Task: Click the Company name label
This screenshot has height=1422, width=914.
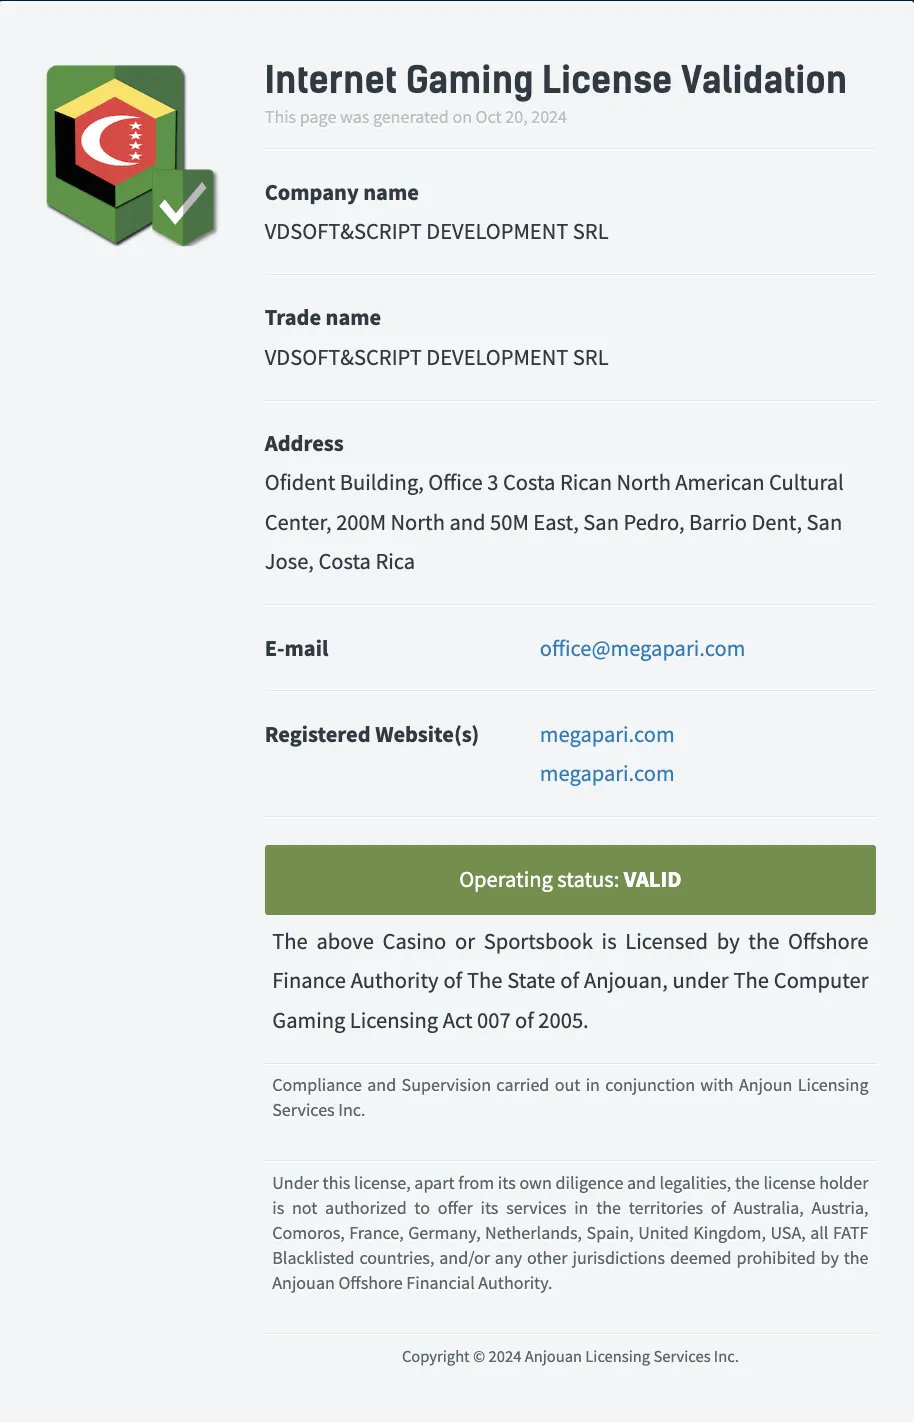Action: [342, 193]
